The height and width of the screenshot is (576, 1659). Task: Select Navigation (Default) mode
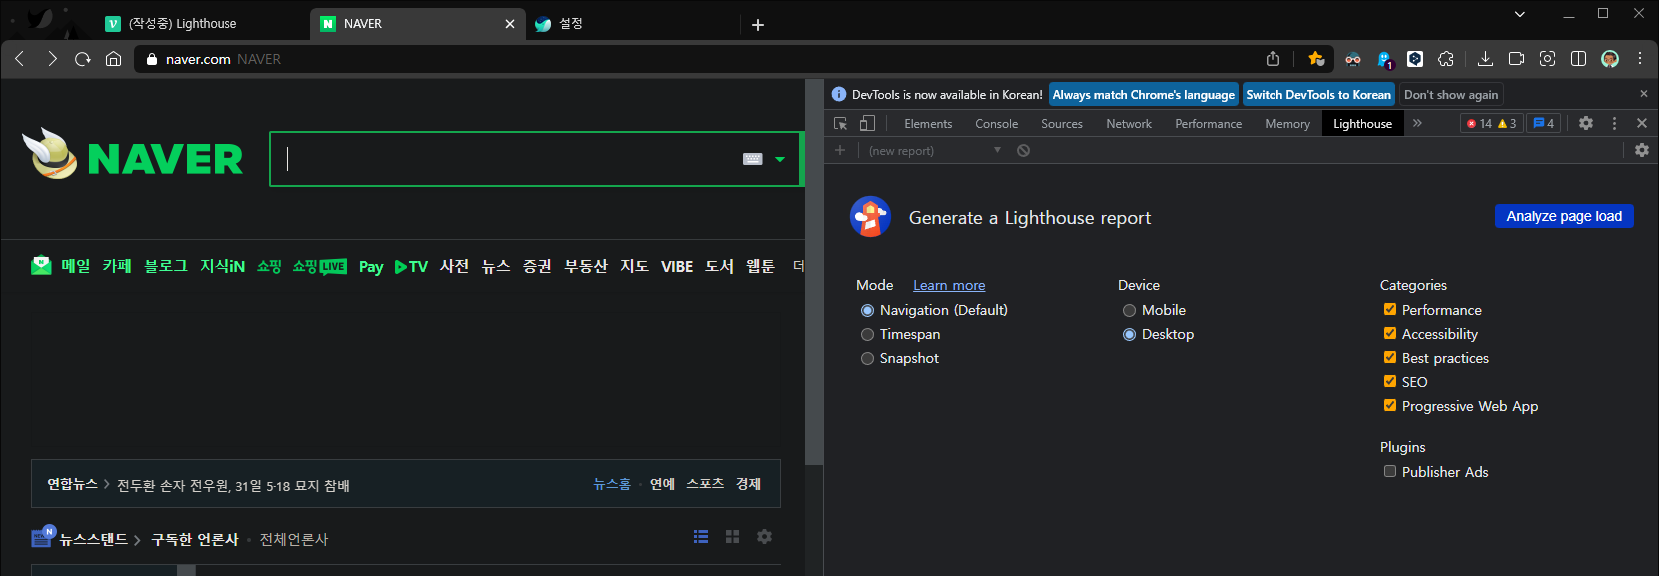867,310
